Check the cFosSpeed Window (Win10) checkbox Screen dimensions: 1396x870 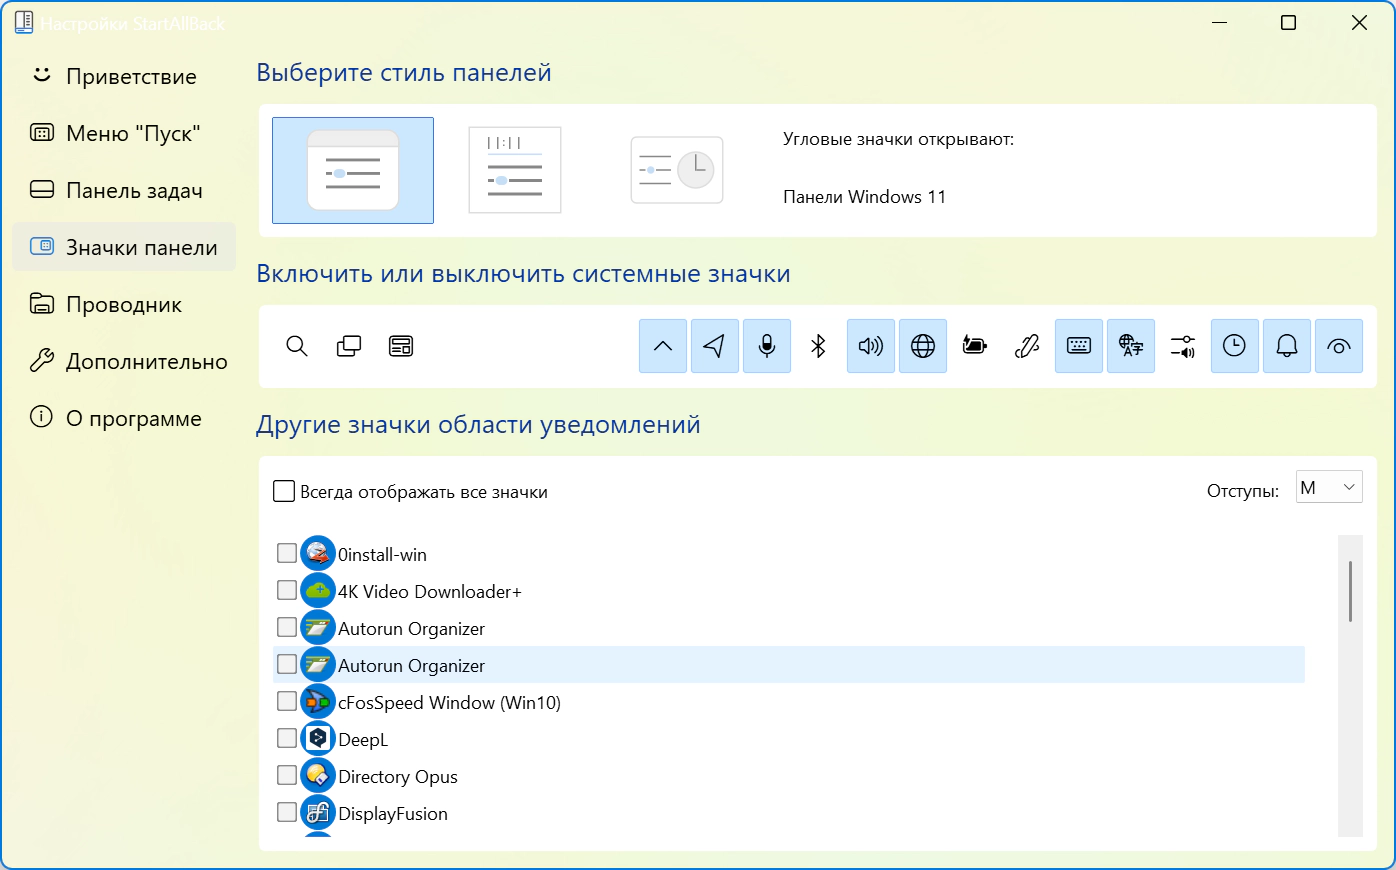(x=287, y=701)
